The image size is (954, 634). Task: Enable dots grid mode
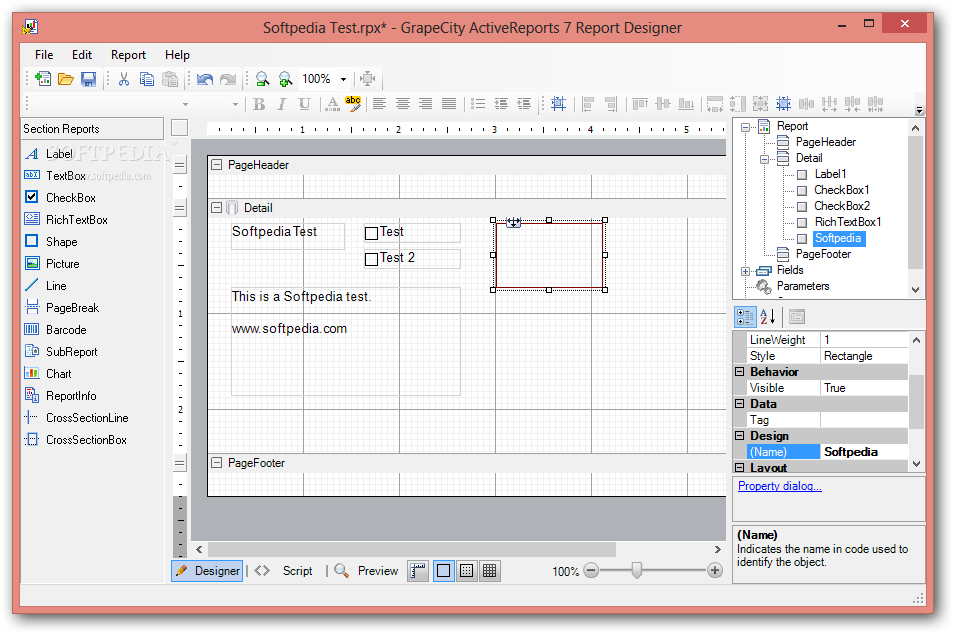click(x=467, y=571)
